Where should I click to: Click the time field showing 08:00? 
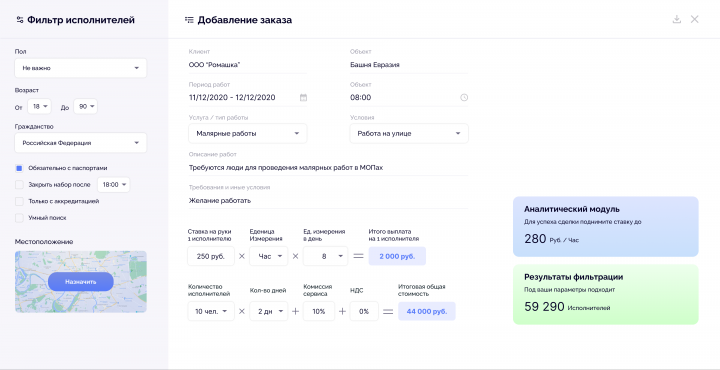coord(409,97)
